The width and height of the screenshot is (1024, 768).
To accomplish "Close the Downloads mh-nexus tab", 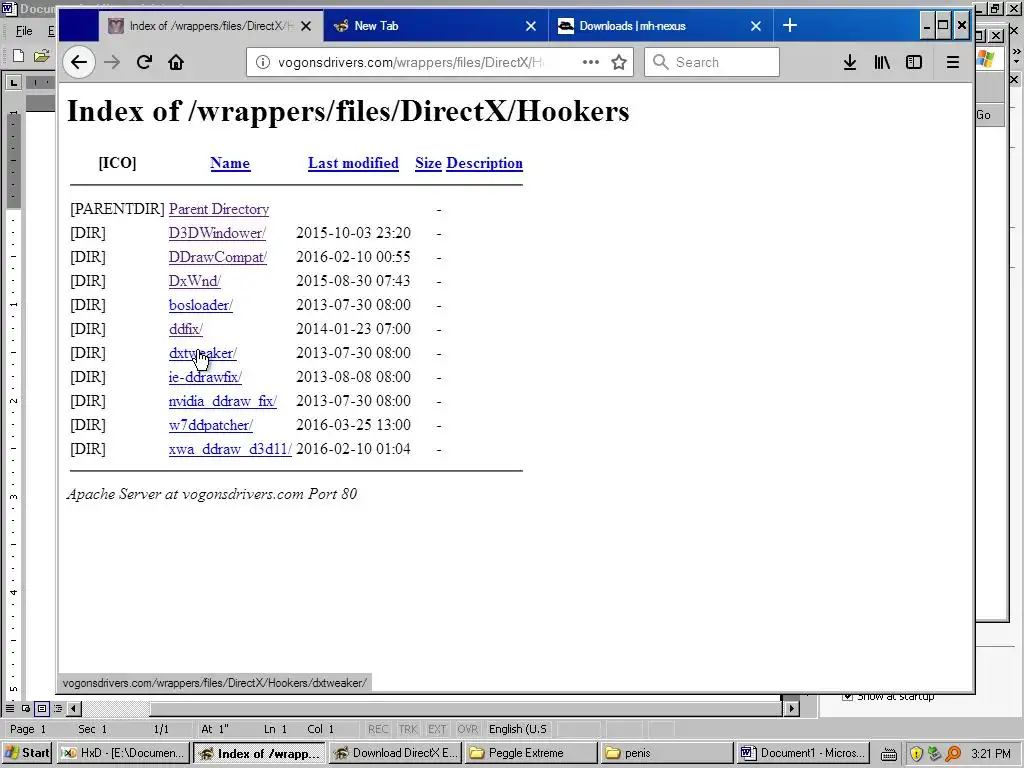I will coord(756,26).
